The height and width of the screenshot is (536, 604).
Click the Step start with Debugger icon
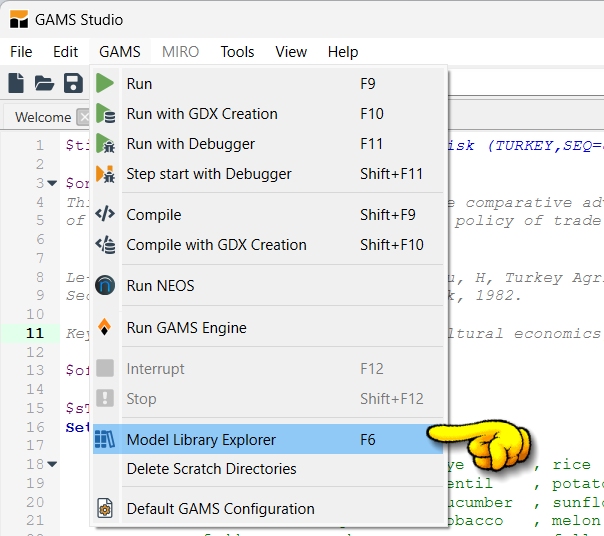pos(106,174)
